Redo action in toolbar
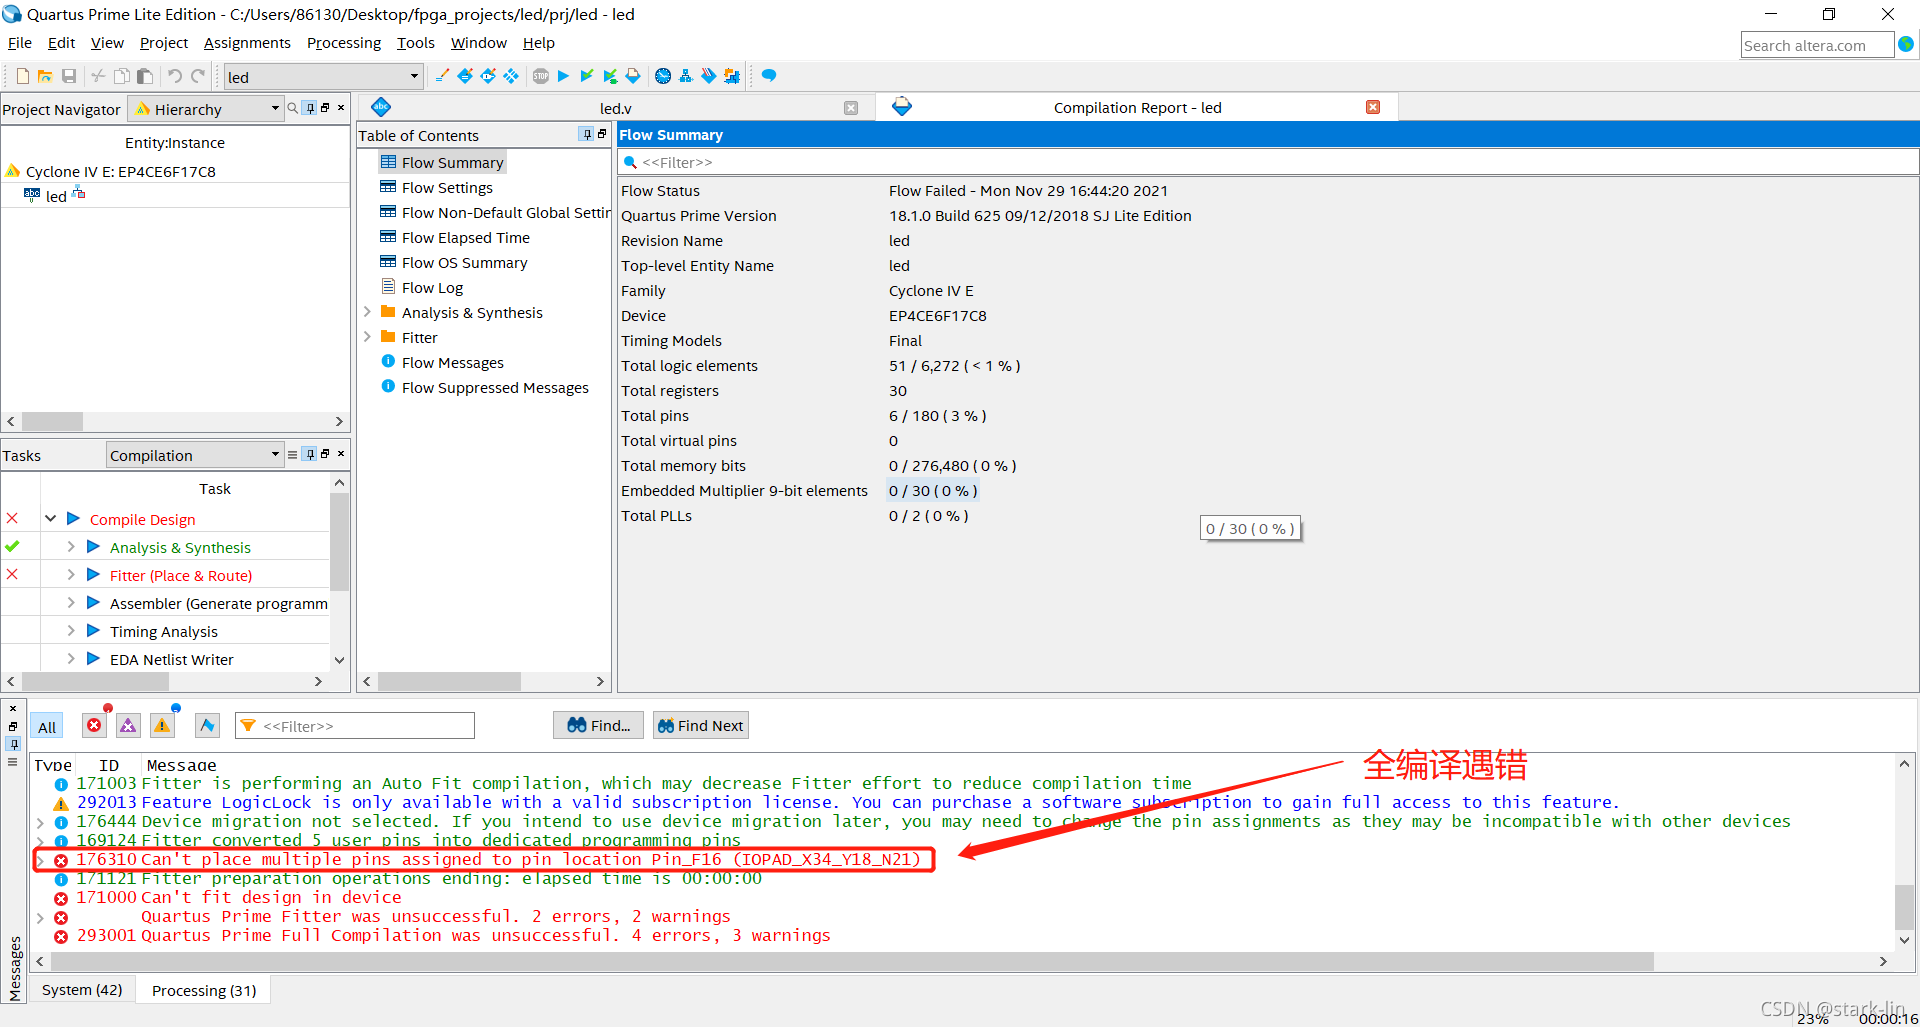1920x1027 pixels. [x=198, y=76]
